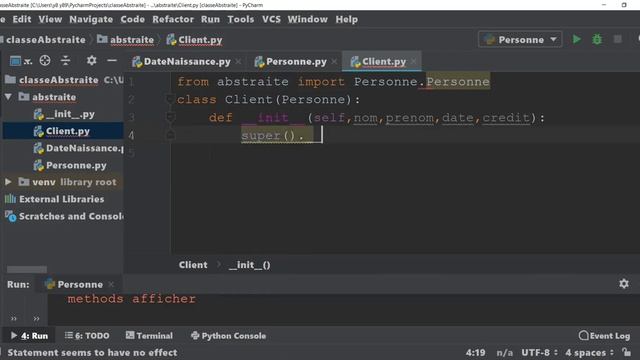Viewport: 640px width, 360px height.
Task: Select the venv library root row
Action: tap(63, 182)
